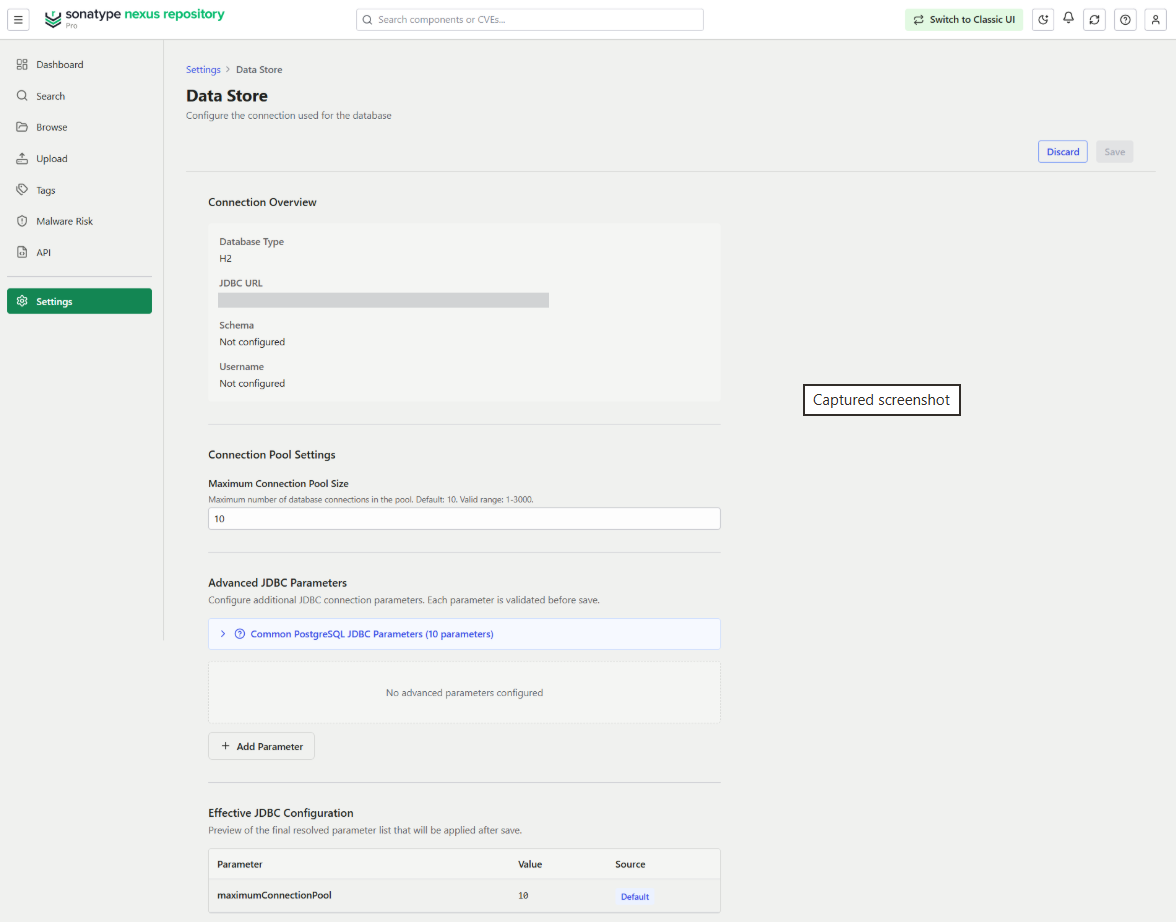The width and height of the screenshot is (1176, 922).
Task: Open the notifications bell icon
Action: pyautogui.click(x=1068, y=18)
